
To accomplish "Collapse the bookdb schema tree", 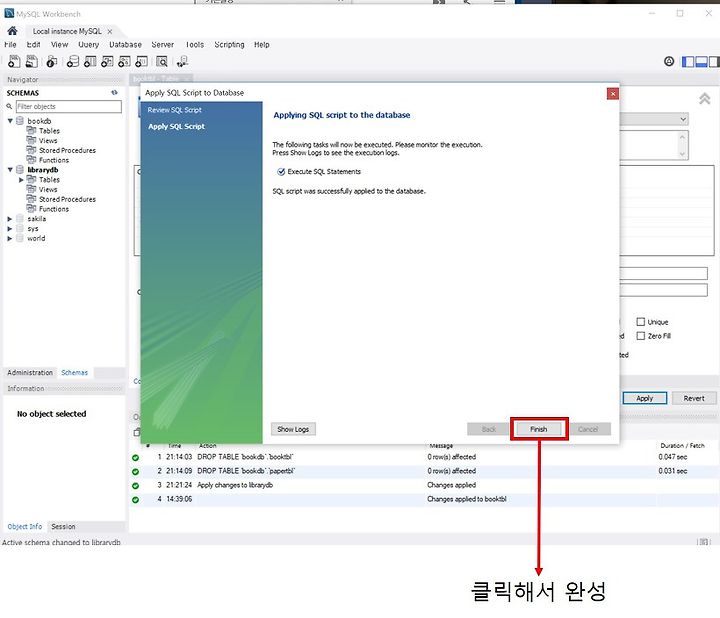I will click(10, 121).
